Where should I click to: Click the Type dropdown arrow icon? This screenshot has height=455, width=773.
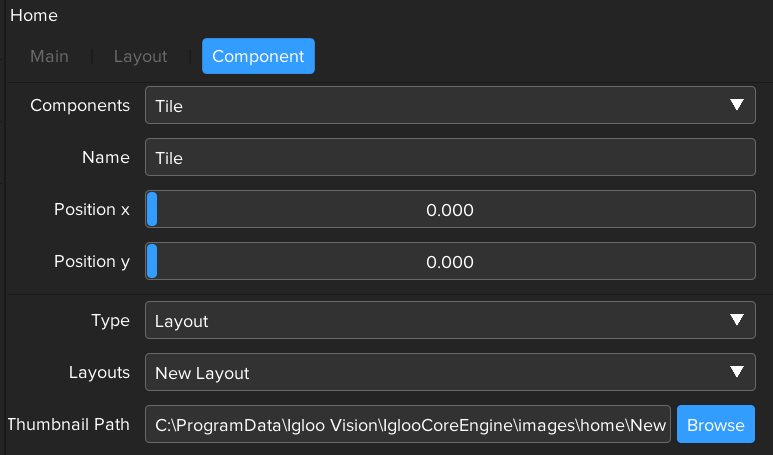737,321
